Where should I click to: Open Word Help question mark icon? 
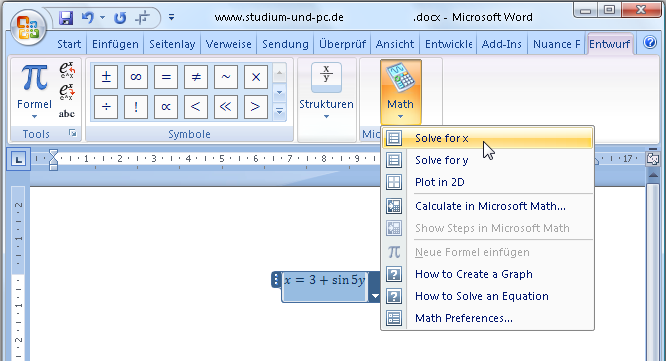pyautogui.click(x=650, y=42)
